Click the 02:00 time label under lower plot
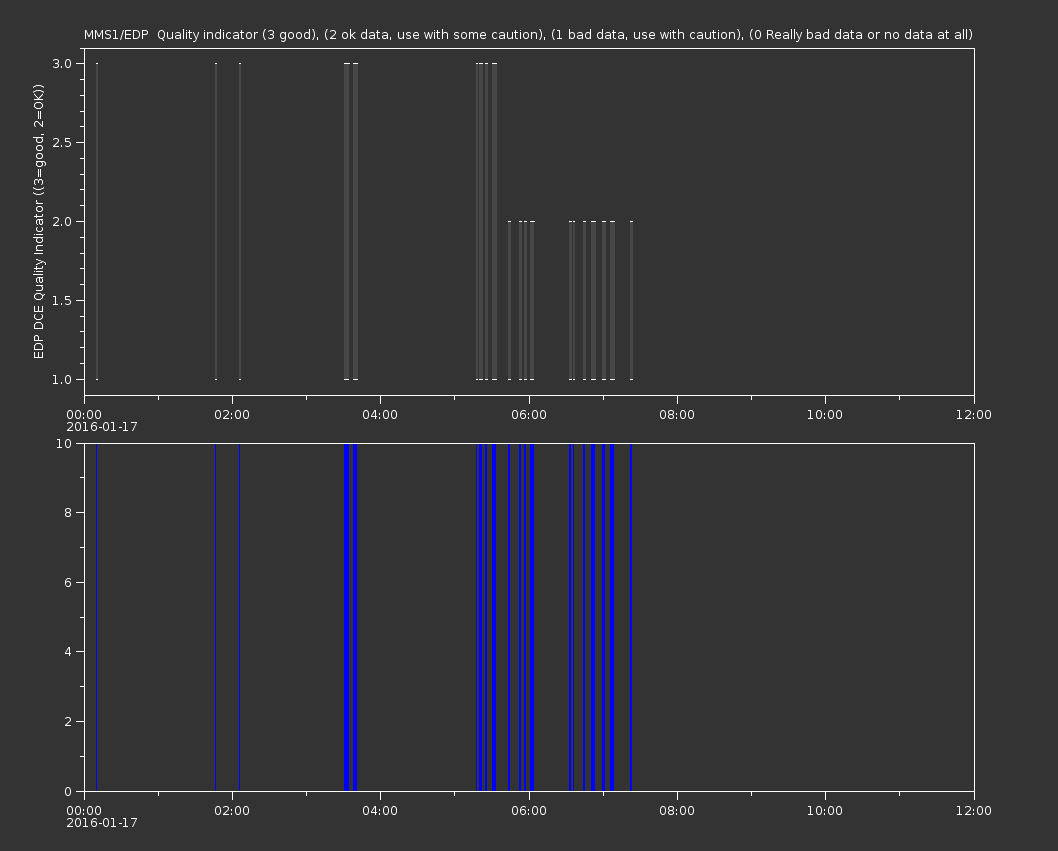The width and height of the screenshot is (1058, 851). 232,811
